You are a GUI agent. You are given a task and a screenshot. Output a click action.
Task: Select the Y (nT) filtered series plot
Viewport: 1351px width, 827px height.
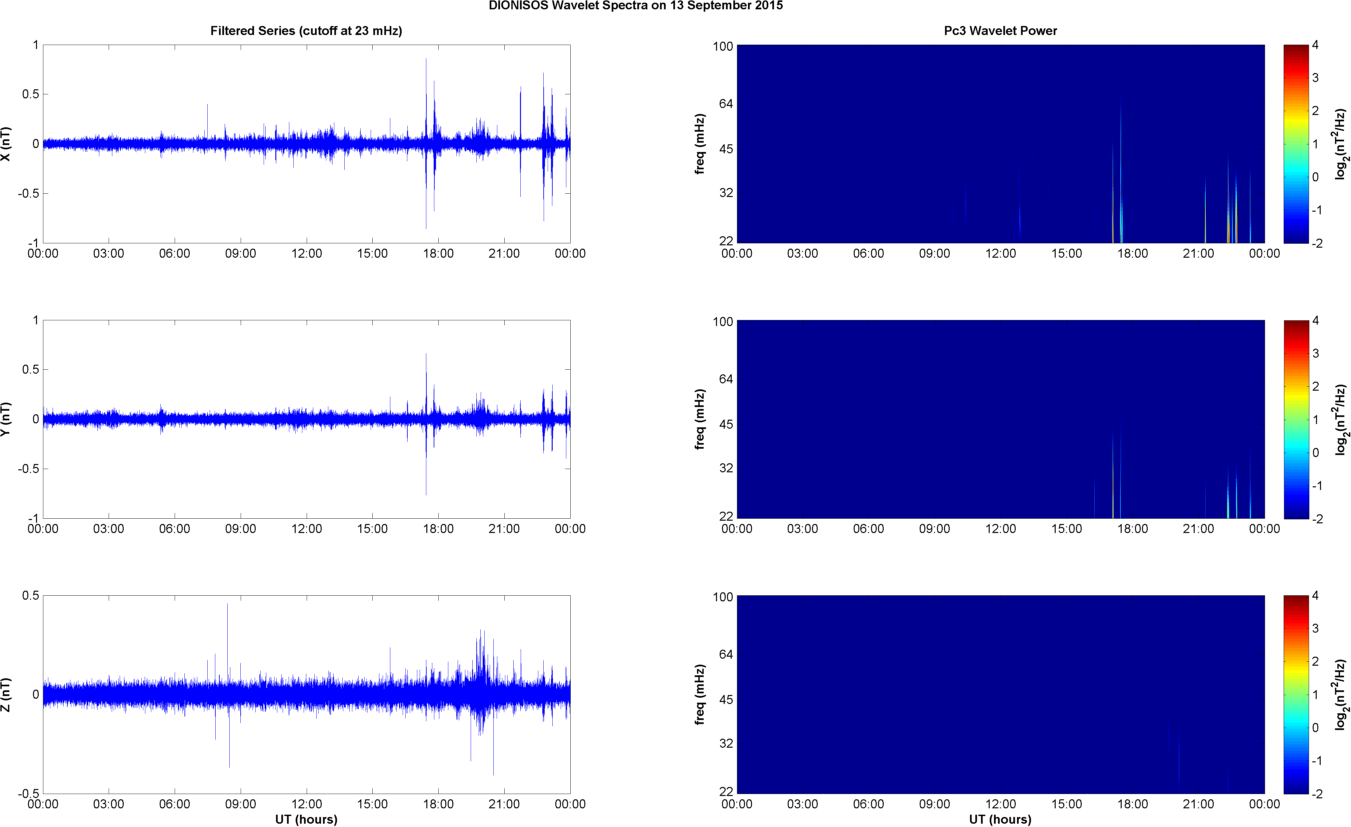tap(306, 419)
